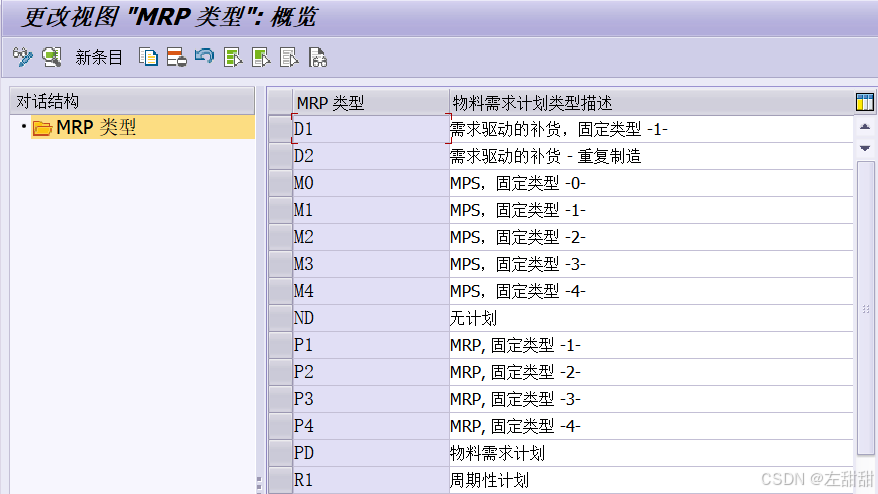Click the M3 MRP type cell
Screen dimensions: 878x494
pyautogui.click(x=371, y=264)
